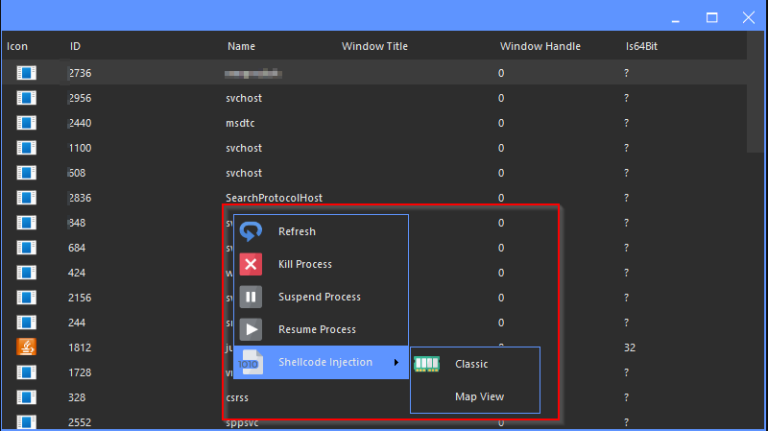The height and width of the screenshot is (431, 768).
Task: Click the blue Refresh arrow icon
Action: 251,231
